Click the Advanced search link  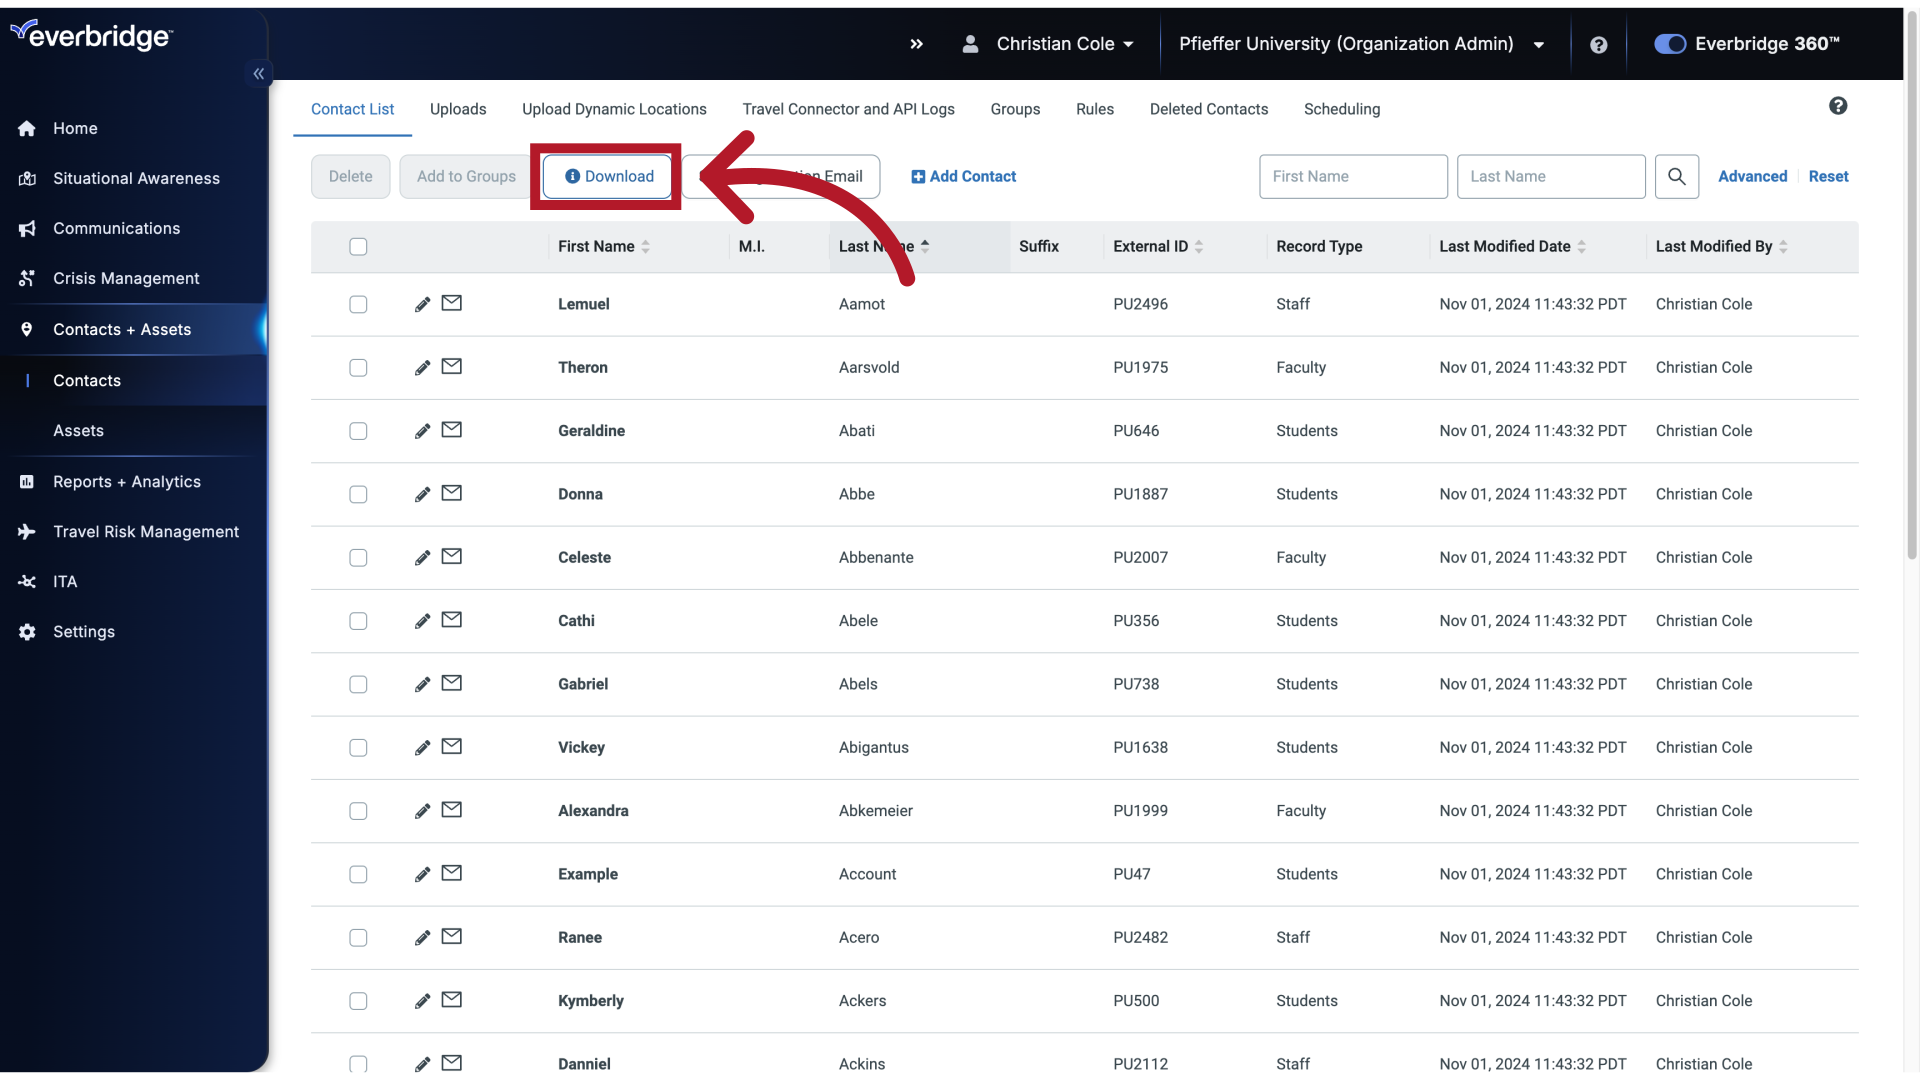click(x=1753, y=175)
